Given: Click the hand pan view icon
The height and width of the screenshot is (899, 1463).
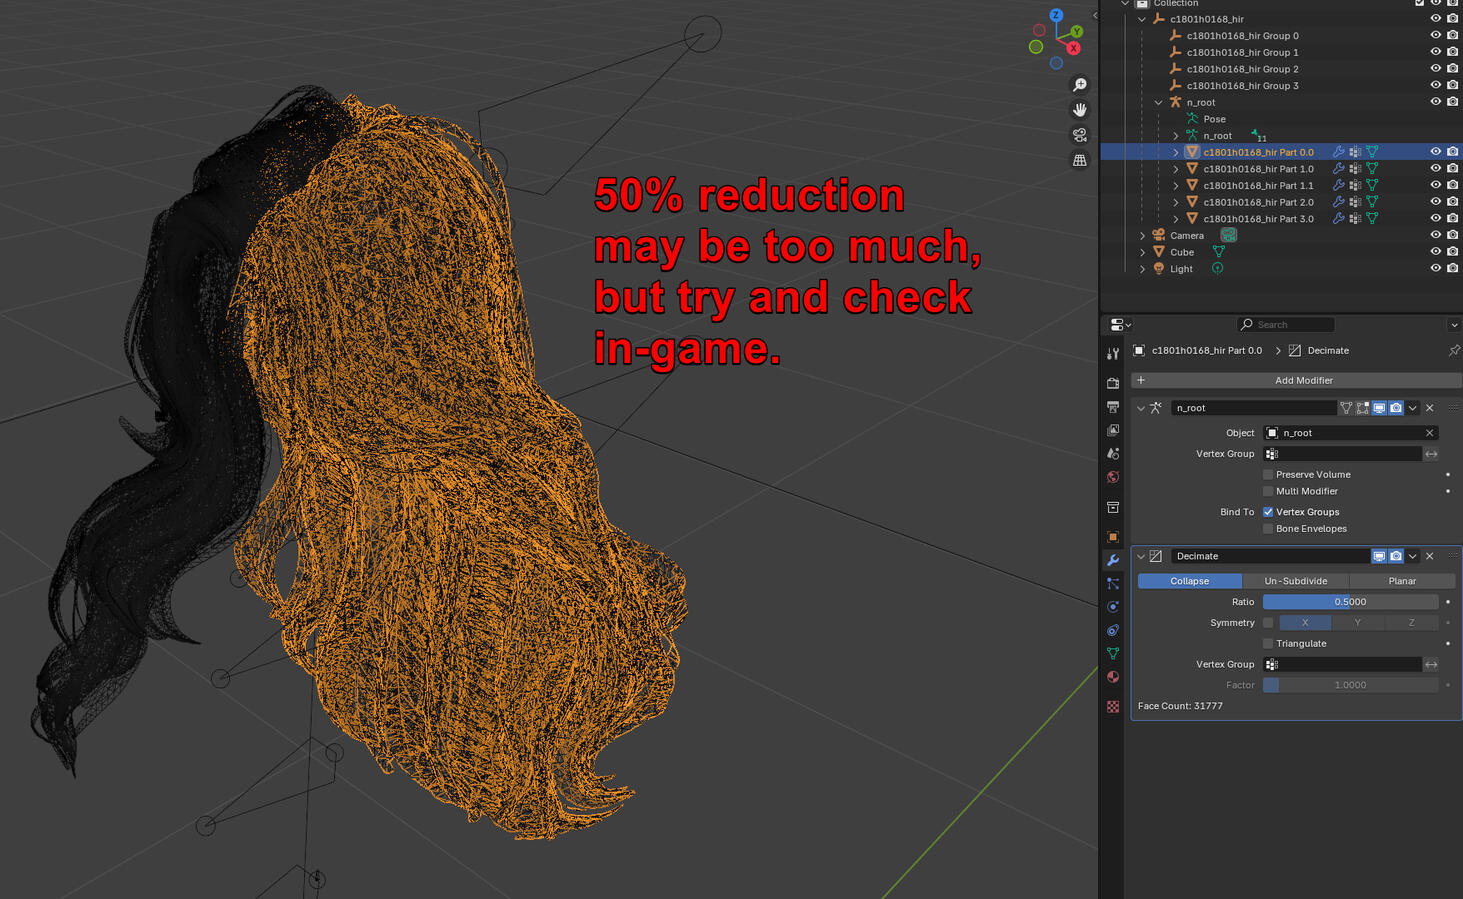Looking at the screenshot, I should [1080, 110].
